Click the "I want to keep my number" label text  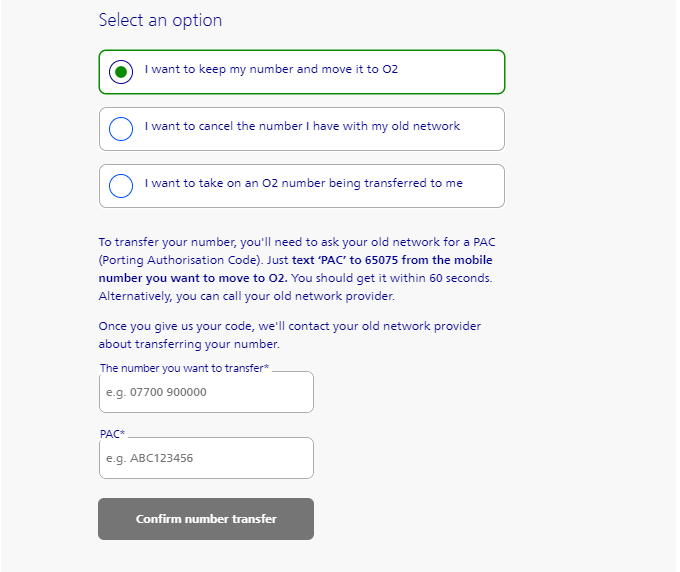[x=272, y=70]
